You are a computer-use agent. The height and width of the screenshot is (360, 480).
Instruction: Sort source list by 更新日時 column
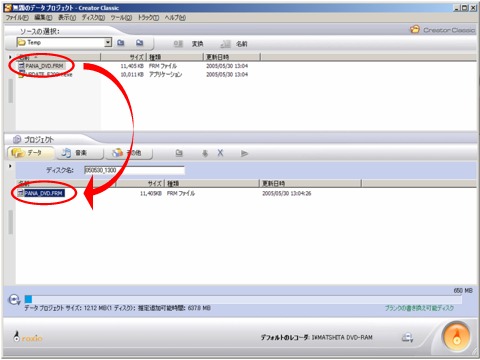[x=232, y=57]
